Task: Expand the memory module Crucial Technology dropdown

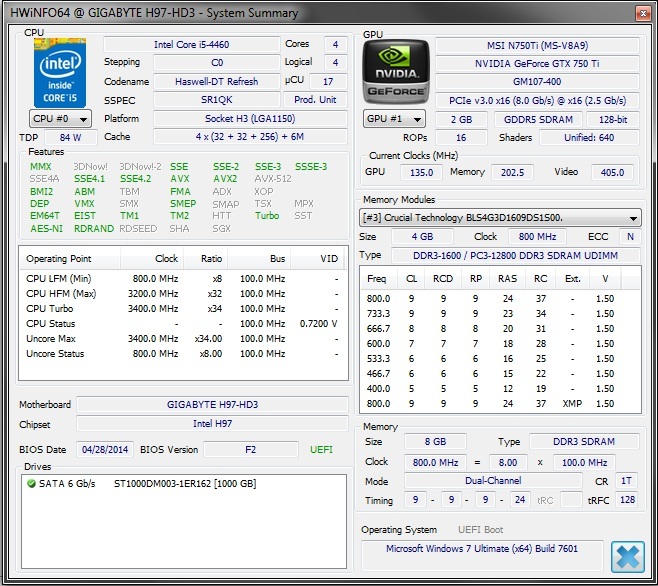Action: click(x=500, y=218)
